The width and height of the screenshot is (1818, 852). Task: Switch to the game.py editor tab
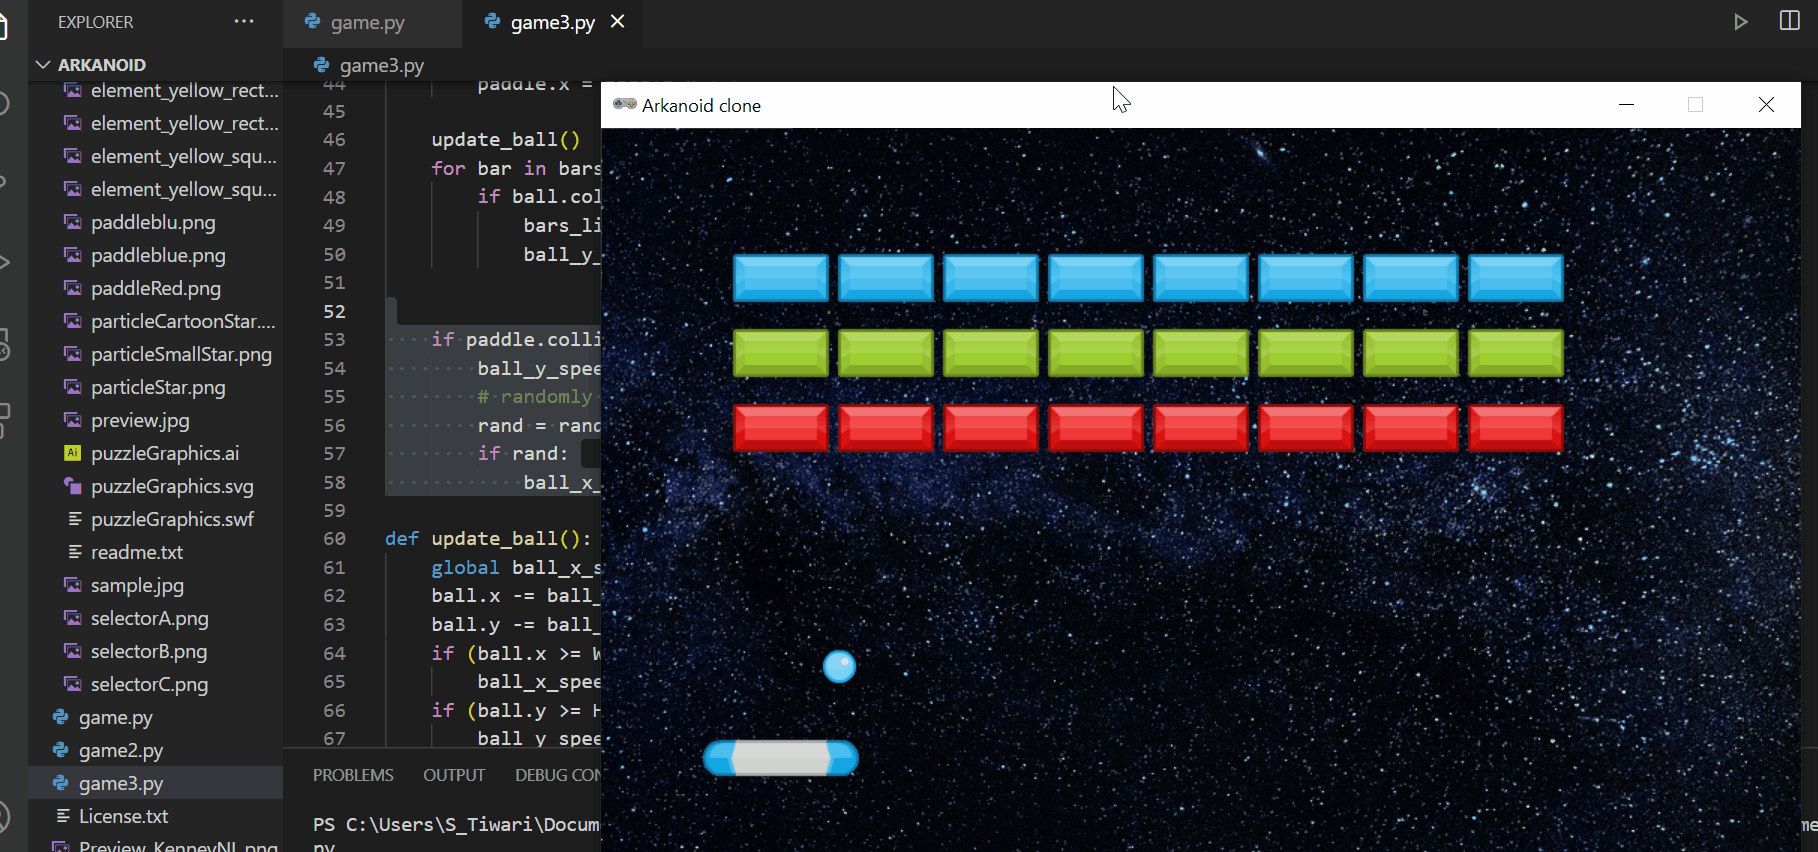368,22
